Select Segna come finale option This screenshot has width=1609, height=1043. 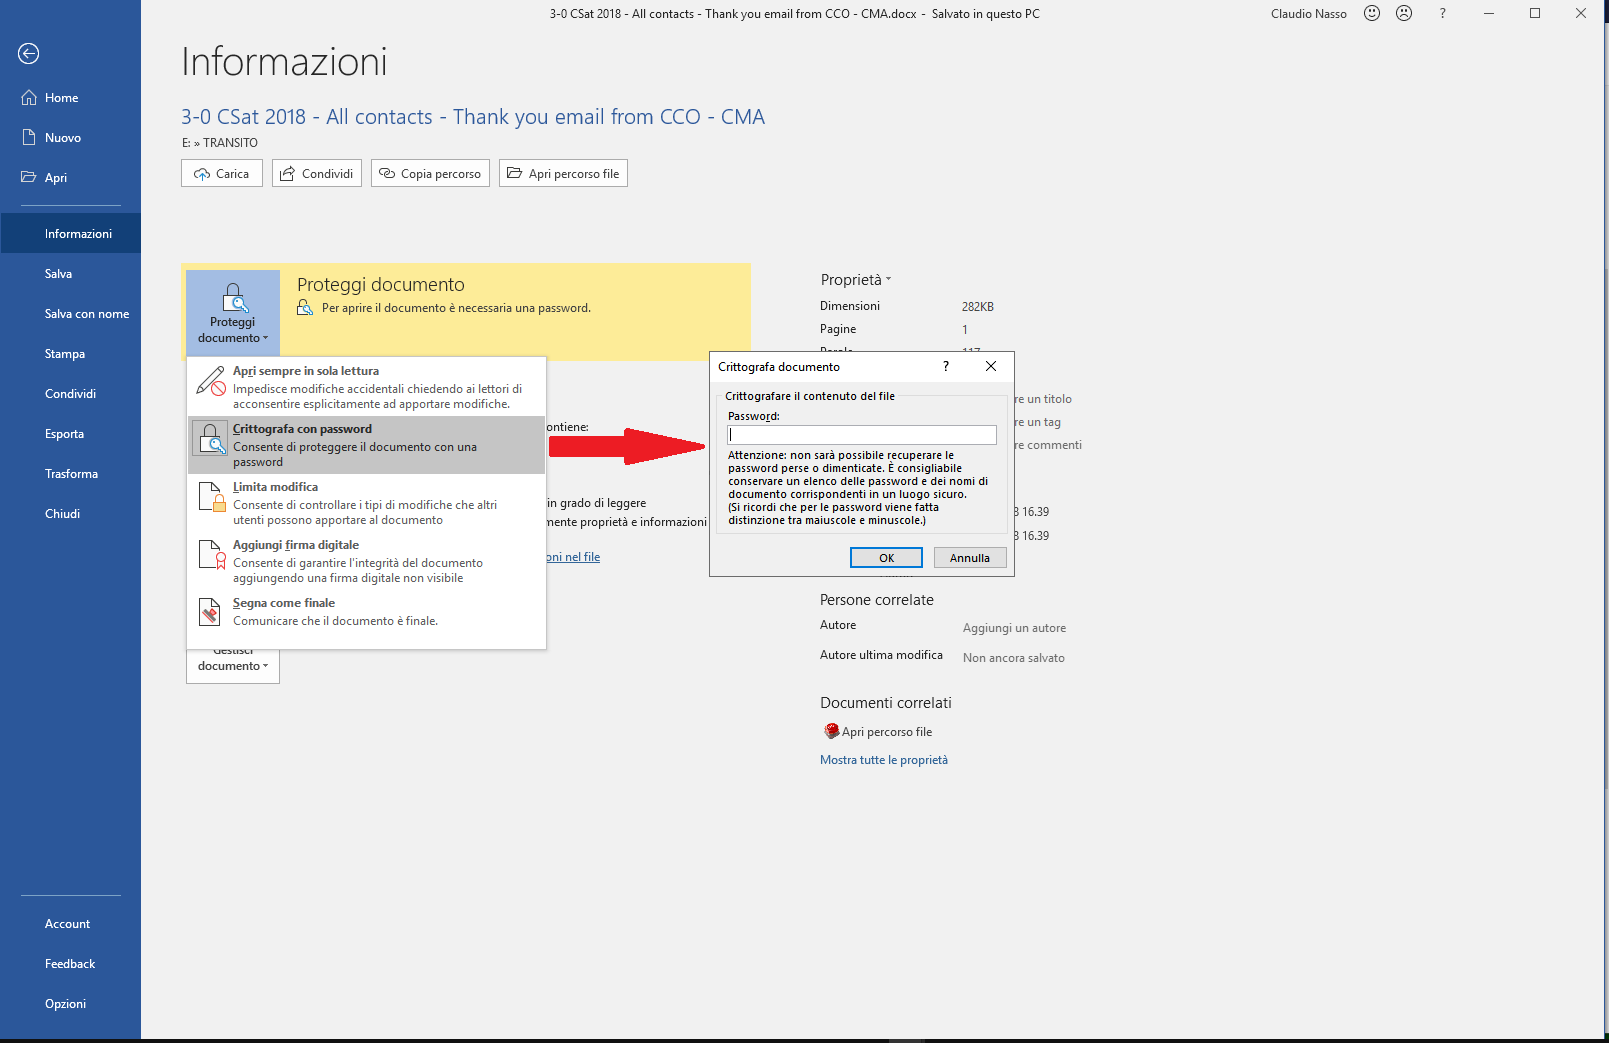pos(366,612)
